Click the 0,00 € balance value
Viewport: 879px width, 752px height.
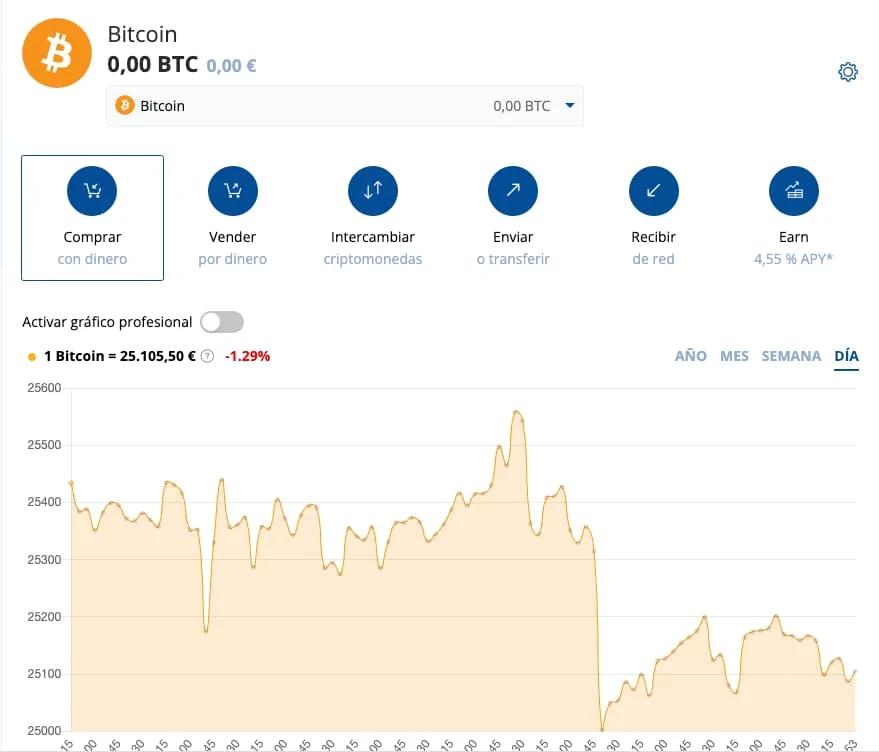(x=231, y=66)
